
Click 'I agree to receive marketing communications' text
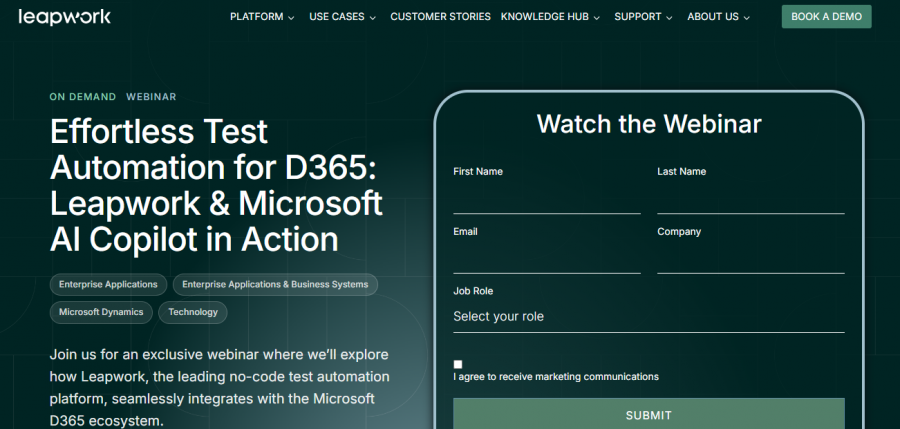point(556,377)
